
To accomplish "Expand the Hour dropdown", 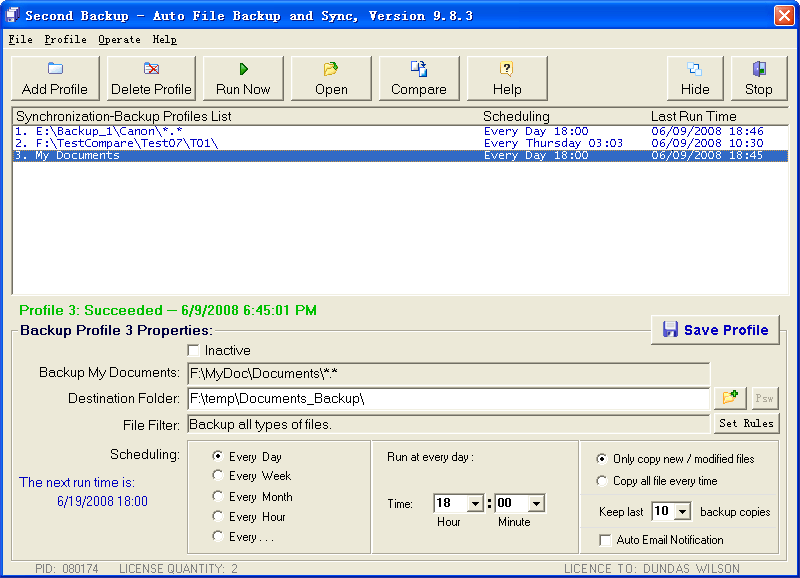I will pos(475,504).
